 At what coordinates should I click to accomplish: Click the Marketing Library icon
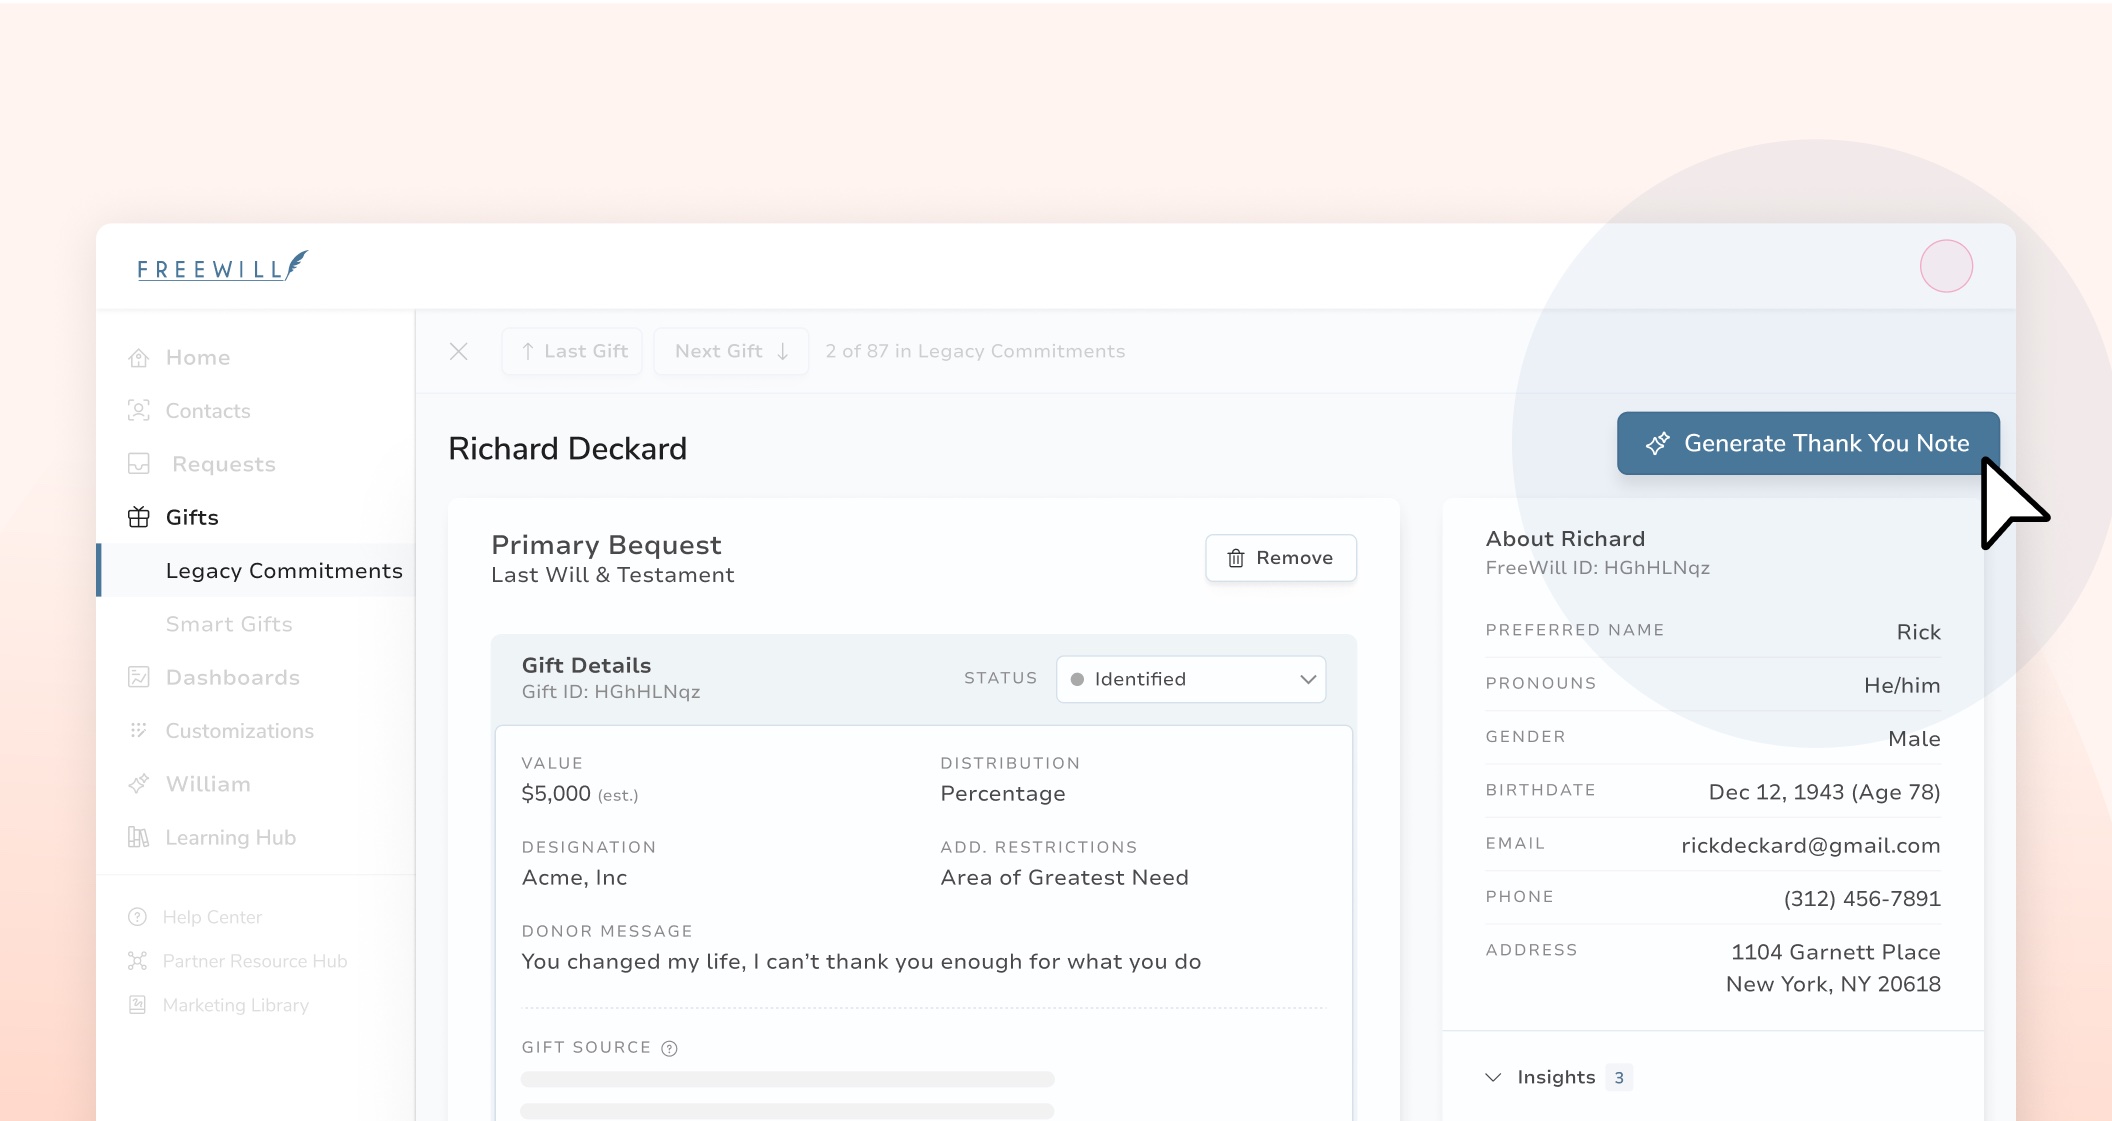[x=138, y=1005]
